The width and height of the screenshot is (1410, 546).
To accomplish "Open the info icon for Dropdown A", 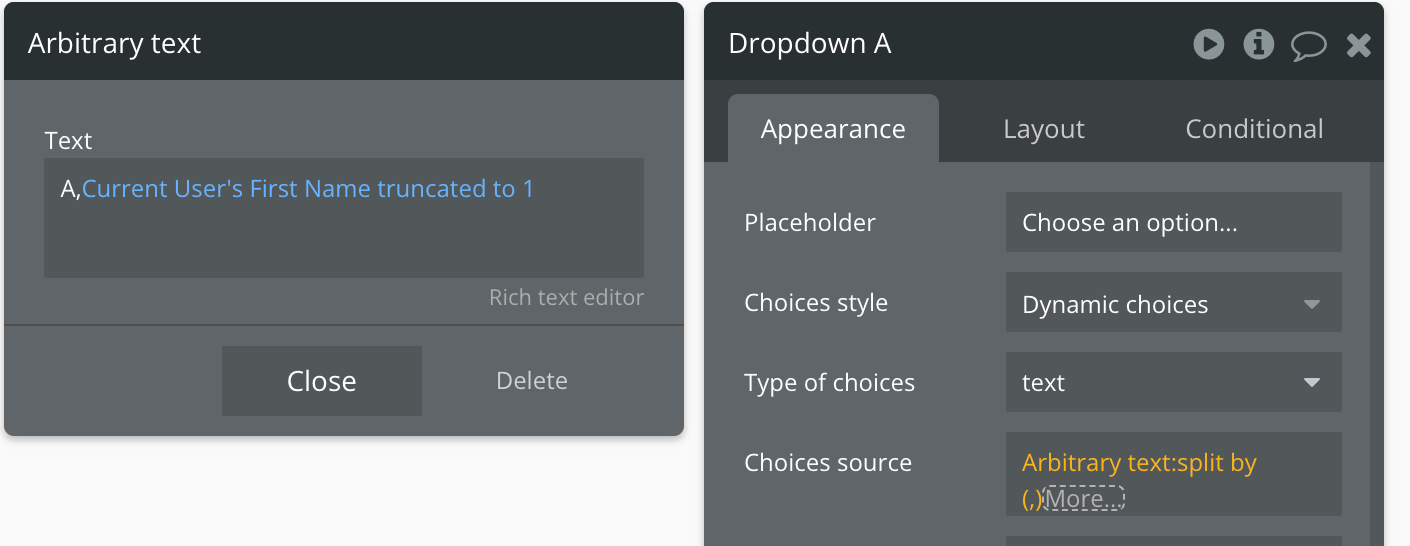I will coord(1258,44).
